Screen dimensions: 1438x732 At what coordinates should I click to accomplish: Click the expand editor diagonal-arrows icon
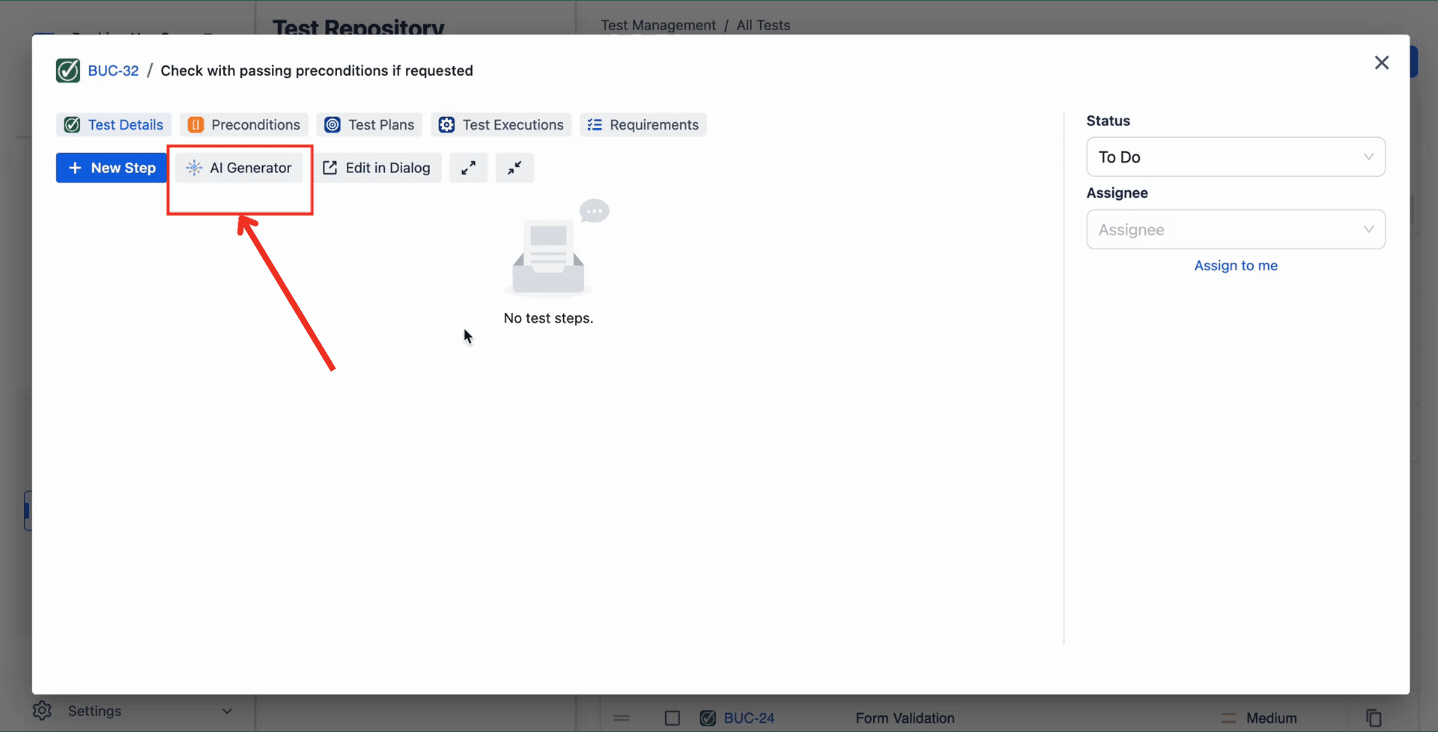(468, 167)
